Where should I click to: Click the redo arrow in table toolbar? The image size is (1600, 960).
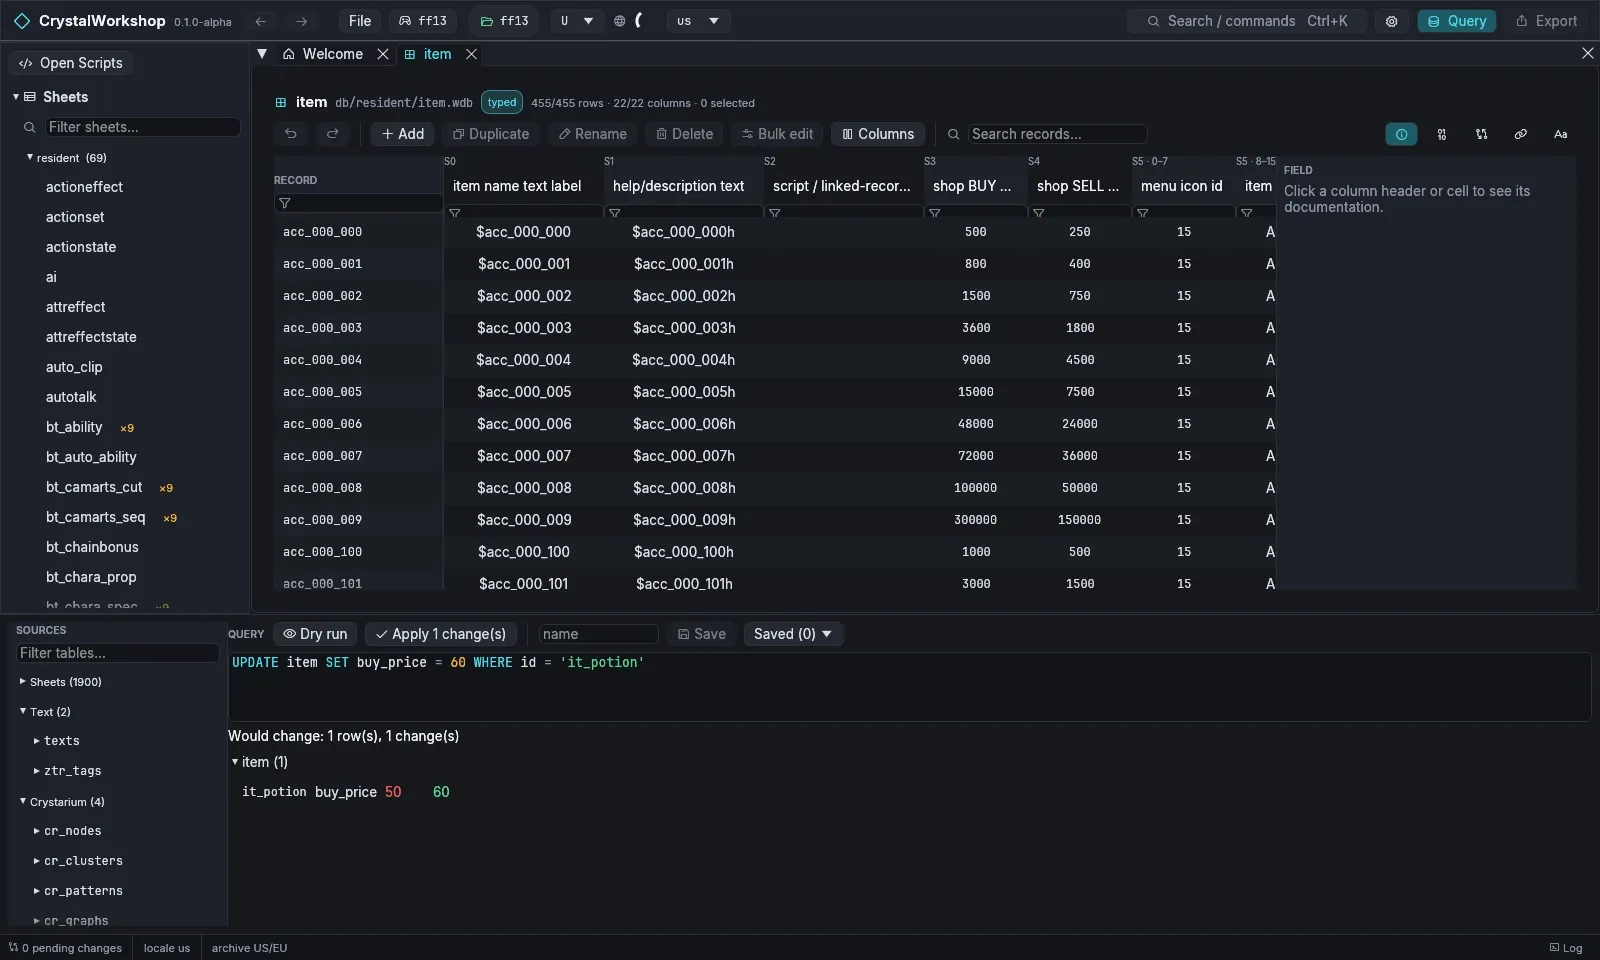(332, 134)
